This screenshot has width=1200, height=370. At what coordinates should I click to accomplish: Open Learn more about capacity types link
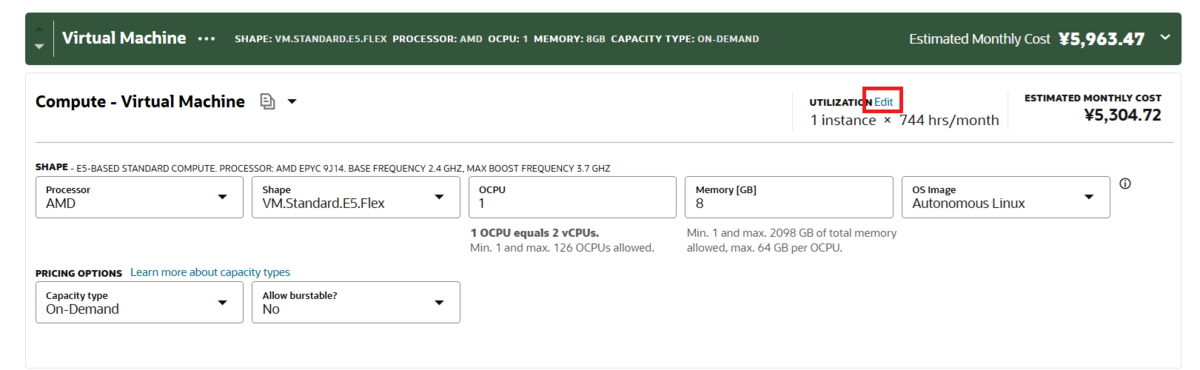pyautogui.click(x=210, y=272)
